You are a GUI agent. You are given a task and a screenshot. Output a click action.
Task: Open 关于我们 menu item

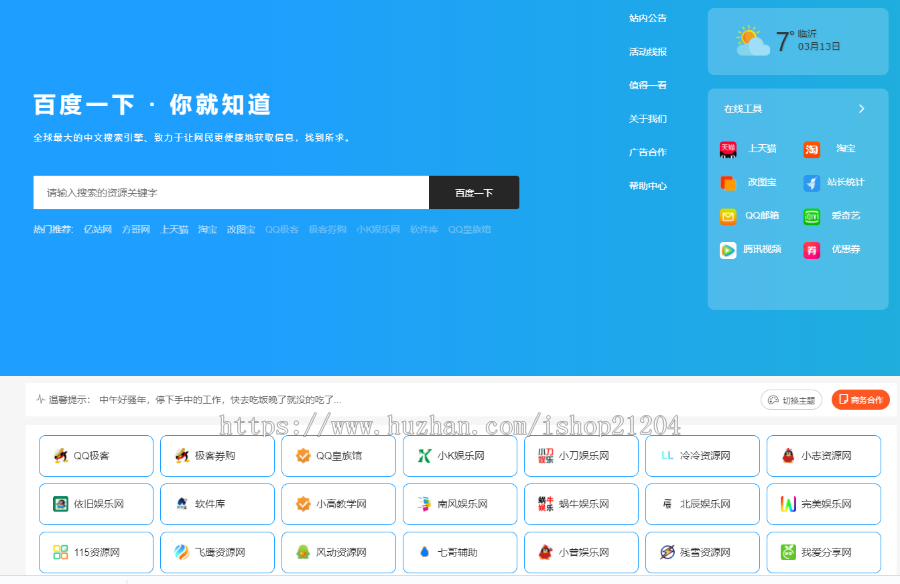pos(647,119)
